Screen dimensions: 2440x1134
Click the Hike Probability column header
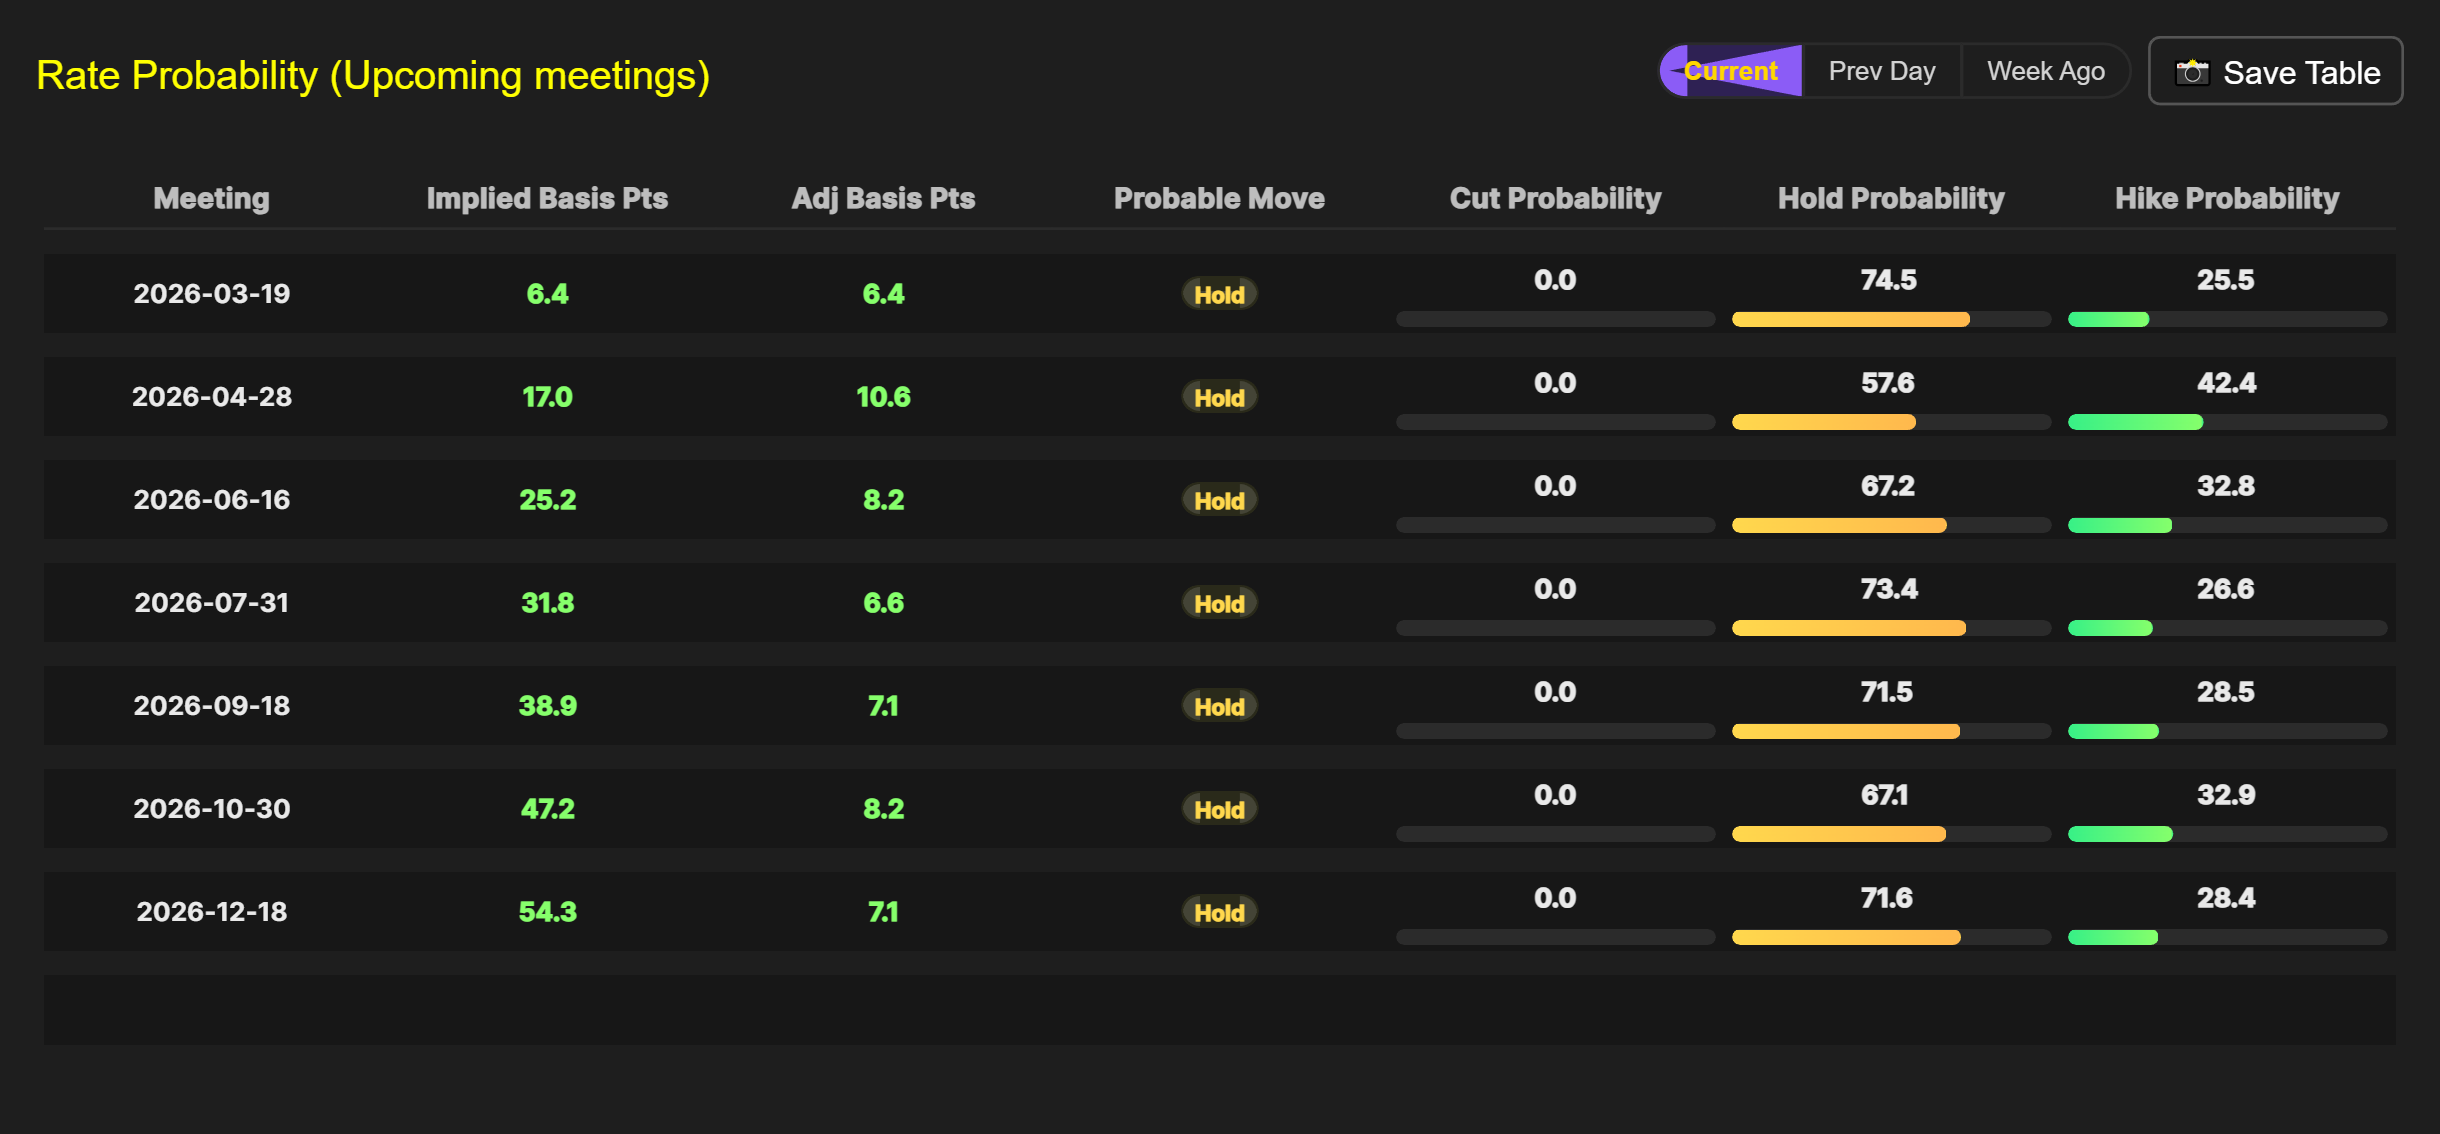coord(2226,198)
